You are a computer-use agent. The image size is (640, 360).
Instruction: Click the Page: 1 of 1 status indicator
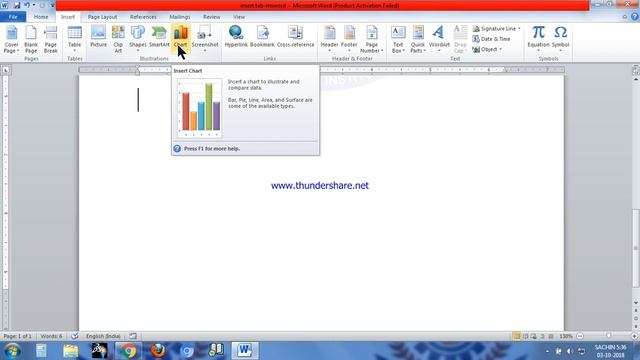click(18, 336)
